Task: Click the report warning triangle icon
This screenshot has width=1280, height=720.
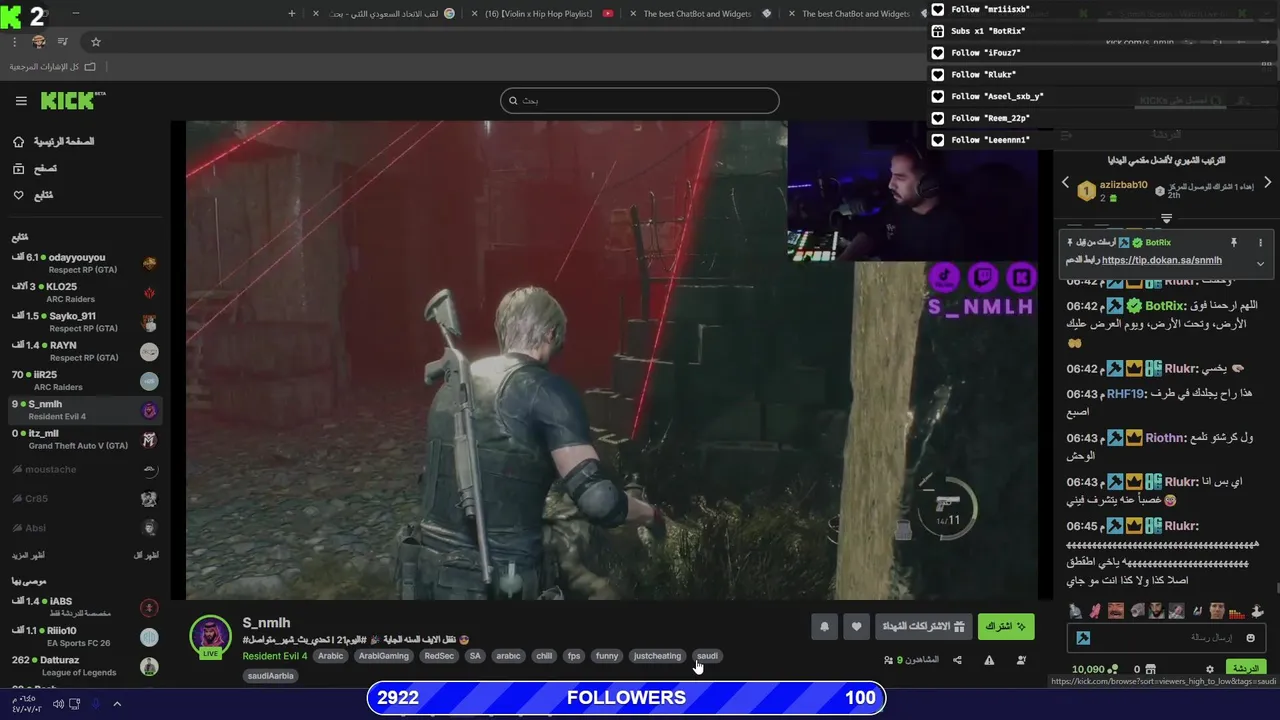Action: tap(989, 660)
